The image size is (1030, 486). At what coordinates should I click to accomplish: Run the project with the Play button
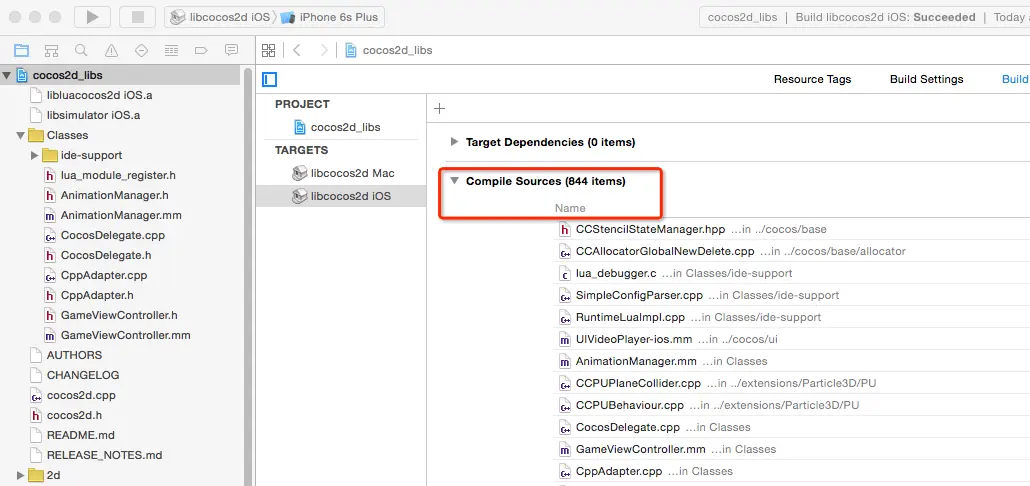pos(92,17)
